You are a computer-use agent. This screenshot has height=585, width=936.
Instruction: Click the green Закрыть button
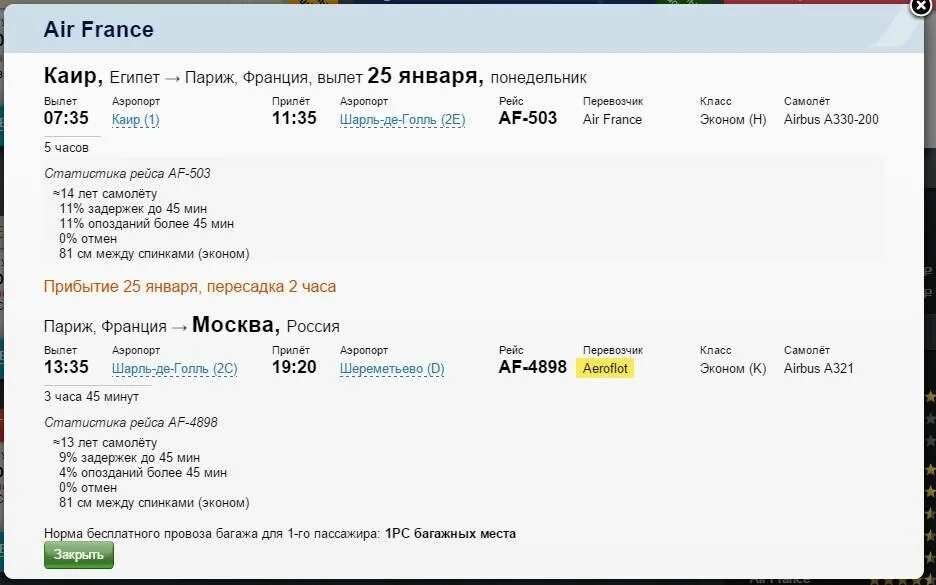[x=79, y=555]
